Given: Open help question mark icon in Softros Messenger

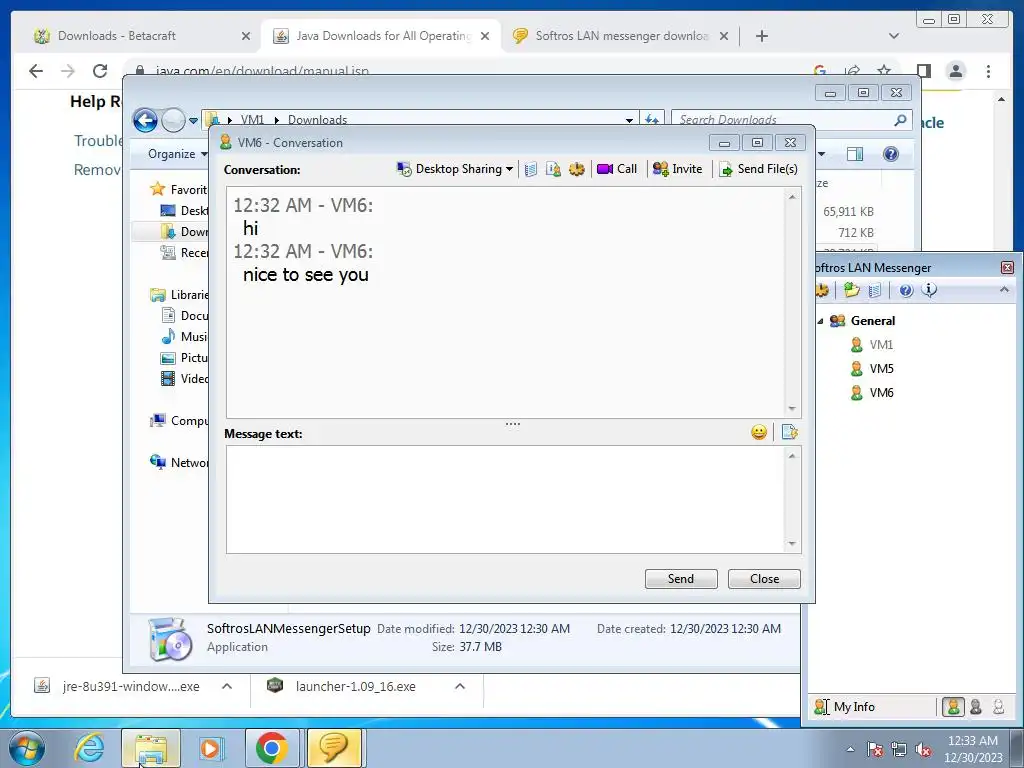Looking at the screenshot, I should tap(906, 290).
